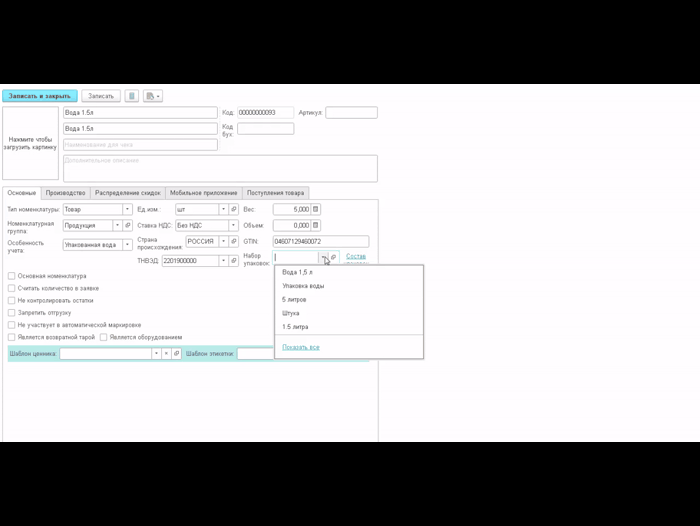Screen dimensions: 700x526
Task: Click open-link icon beside ТНВЭД field
Action: [233, 261]
